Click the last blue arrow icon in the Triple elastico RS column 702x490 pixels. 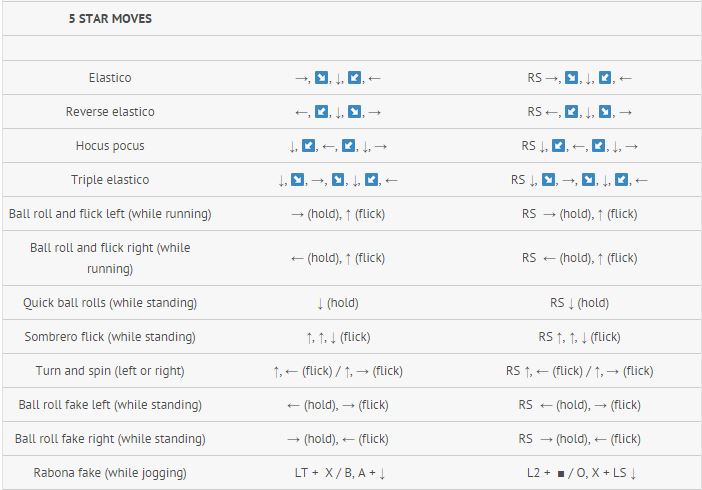coord(621,180)
